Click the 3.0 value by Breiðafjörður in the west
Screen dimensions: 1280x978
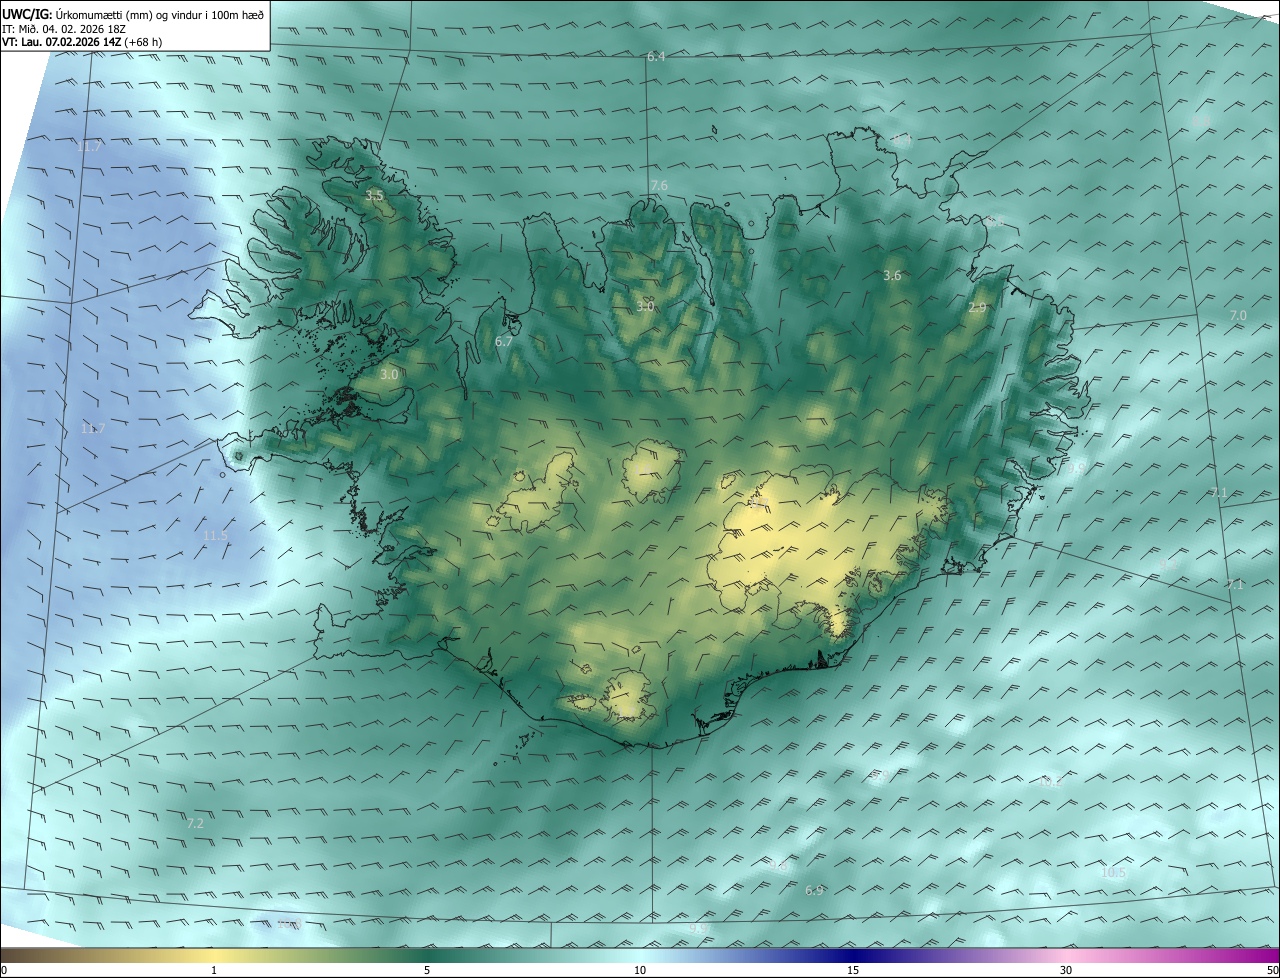pyautogui.click(x=389, y=374)
